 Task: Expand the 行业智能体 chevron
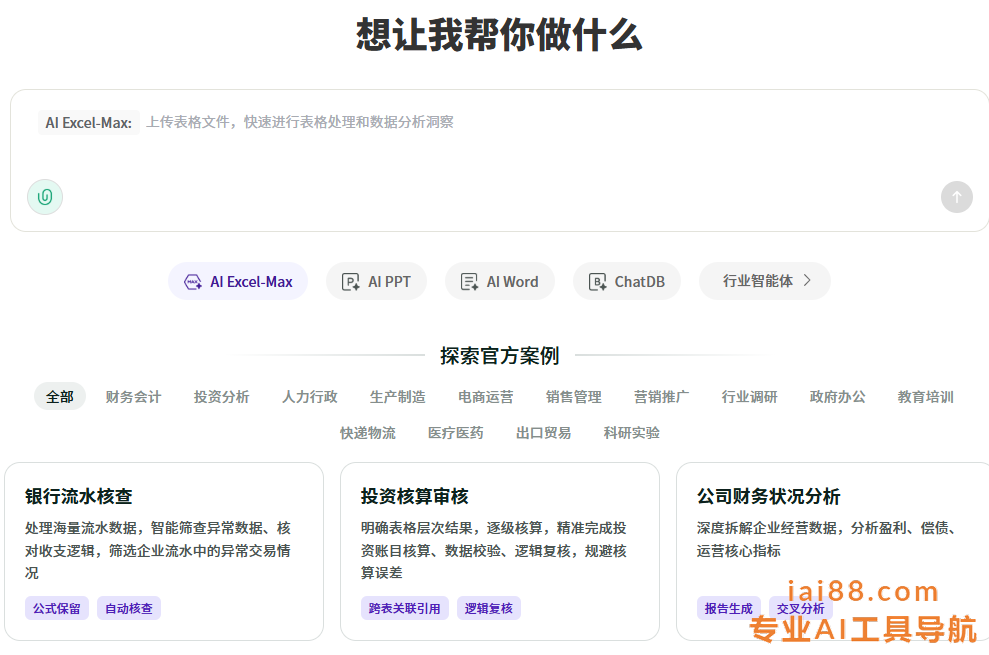(807, 280)
